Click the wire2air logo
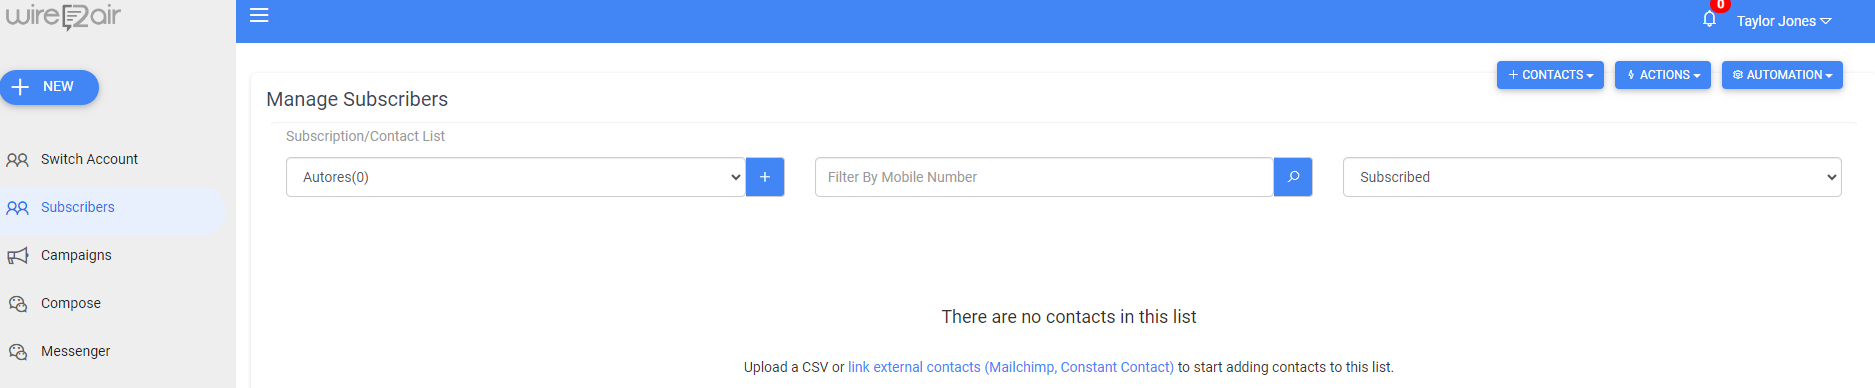The width and height of the screenshot is (1875, 388). pos(63,16)
